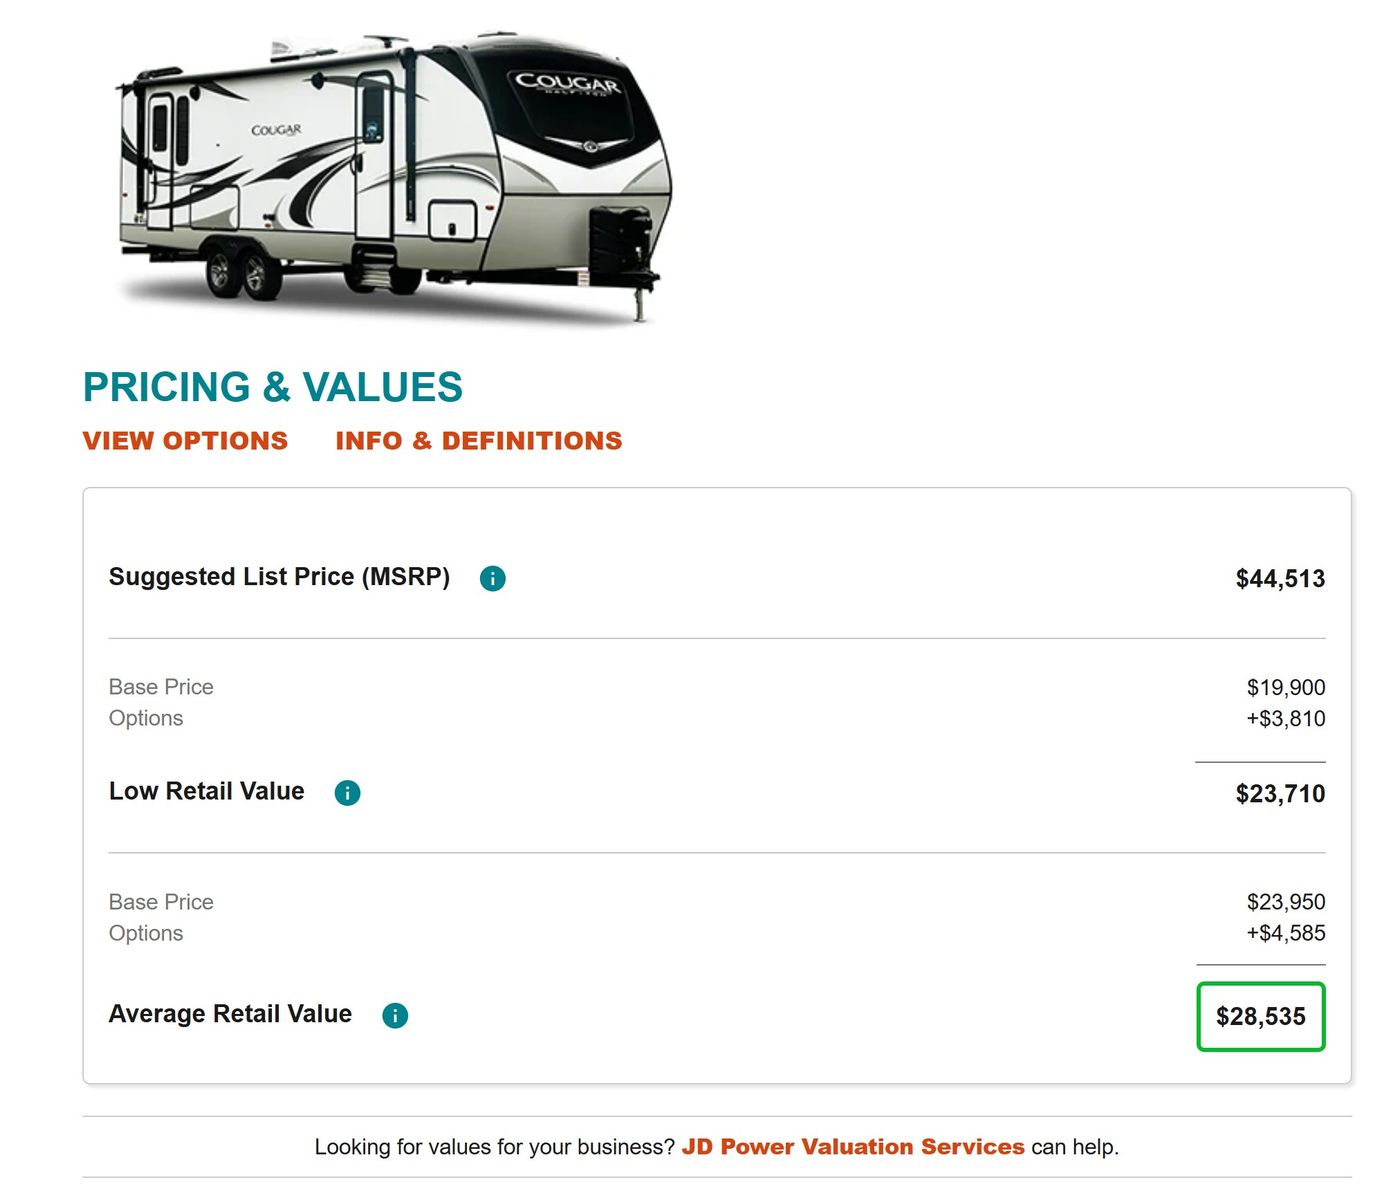Click the Suggested List Price (MSRP) label
This screenshot has height=1200, width=1382.
tap(279, 577)
